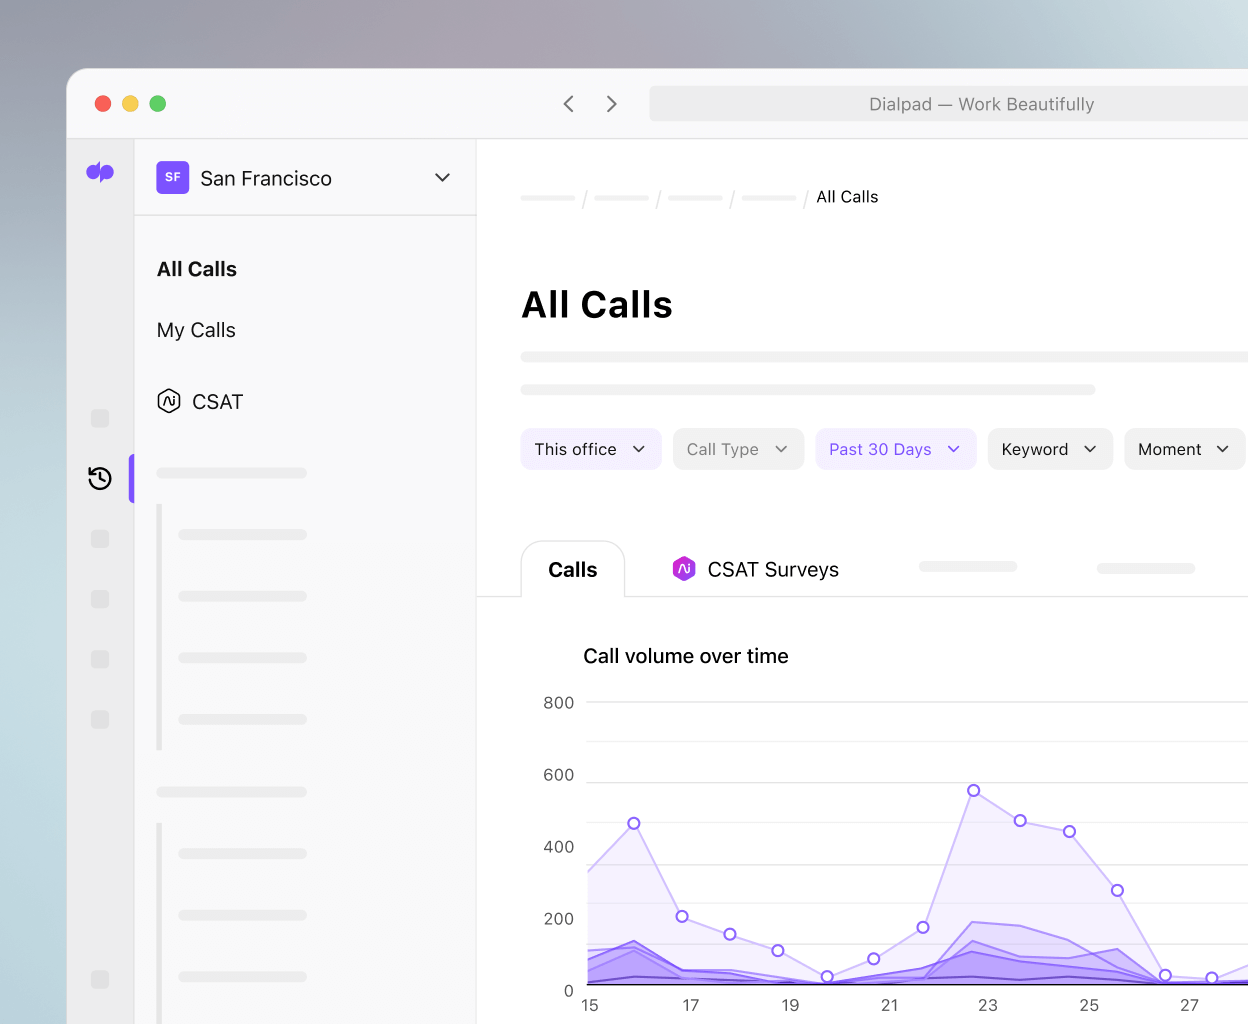Click the SF office avatar badge
This screenshot has width=1248, height=1024.
tap(172, 177)
